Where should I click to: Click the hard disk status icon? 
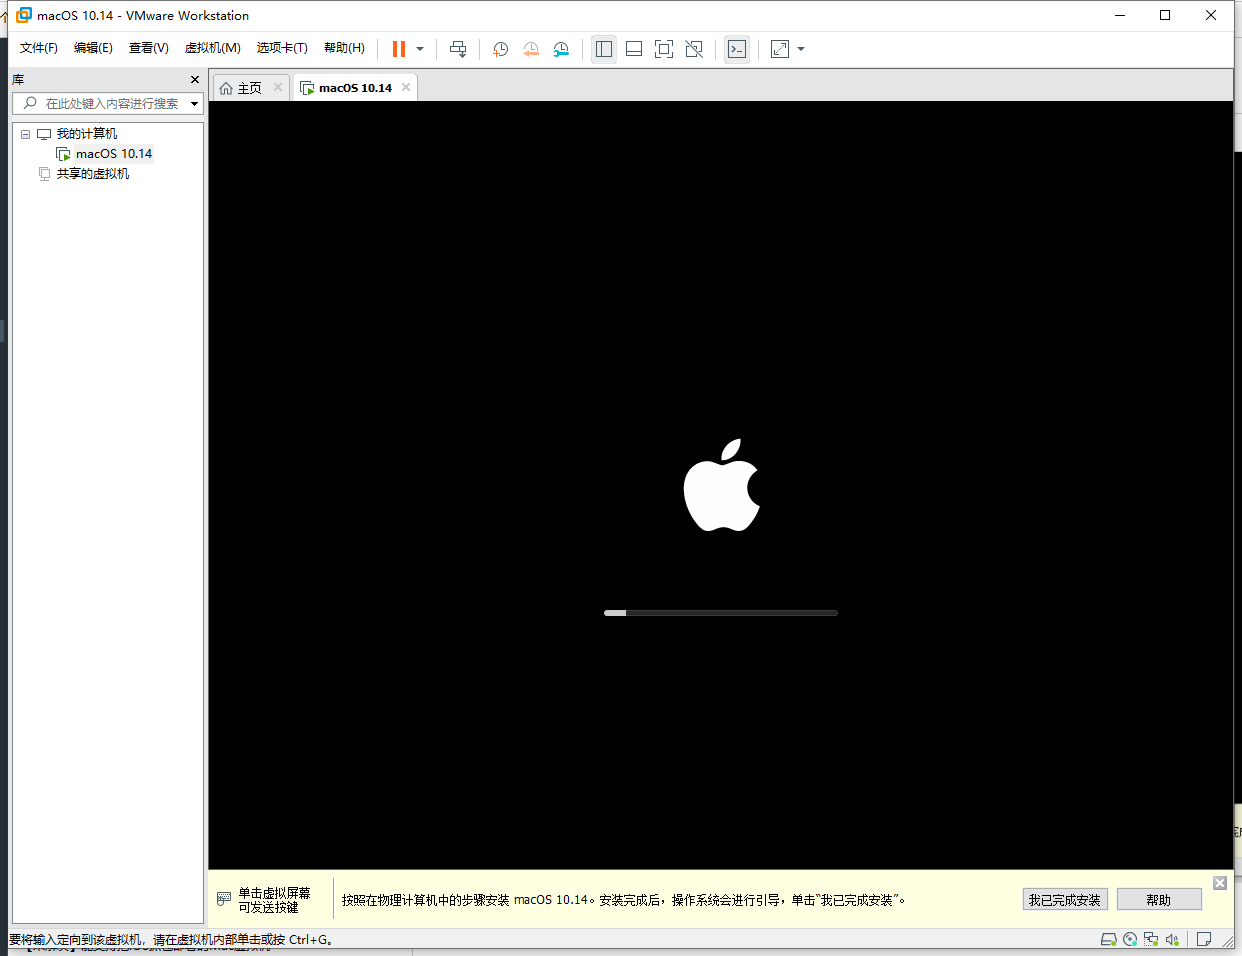[1108, 939]
